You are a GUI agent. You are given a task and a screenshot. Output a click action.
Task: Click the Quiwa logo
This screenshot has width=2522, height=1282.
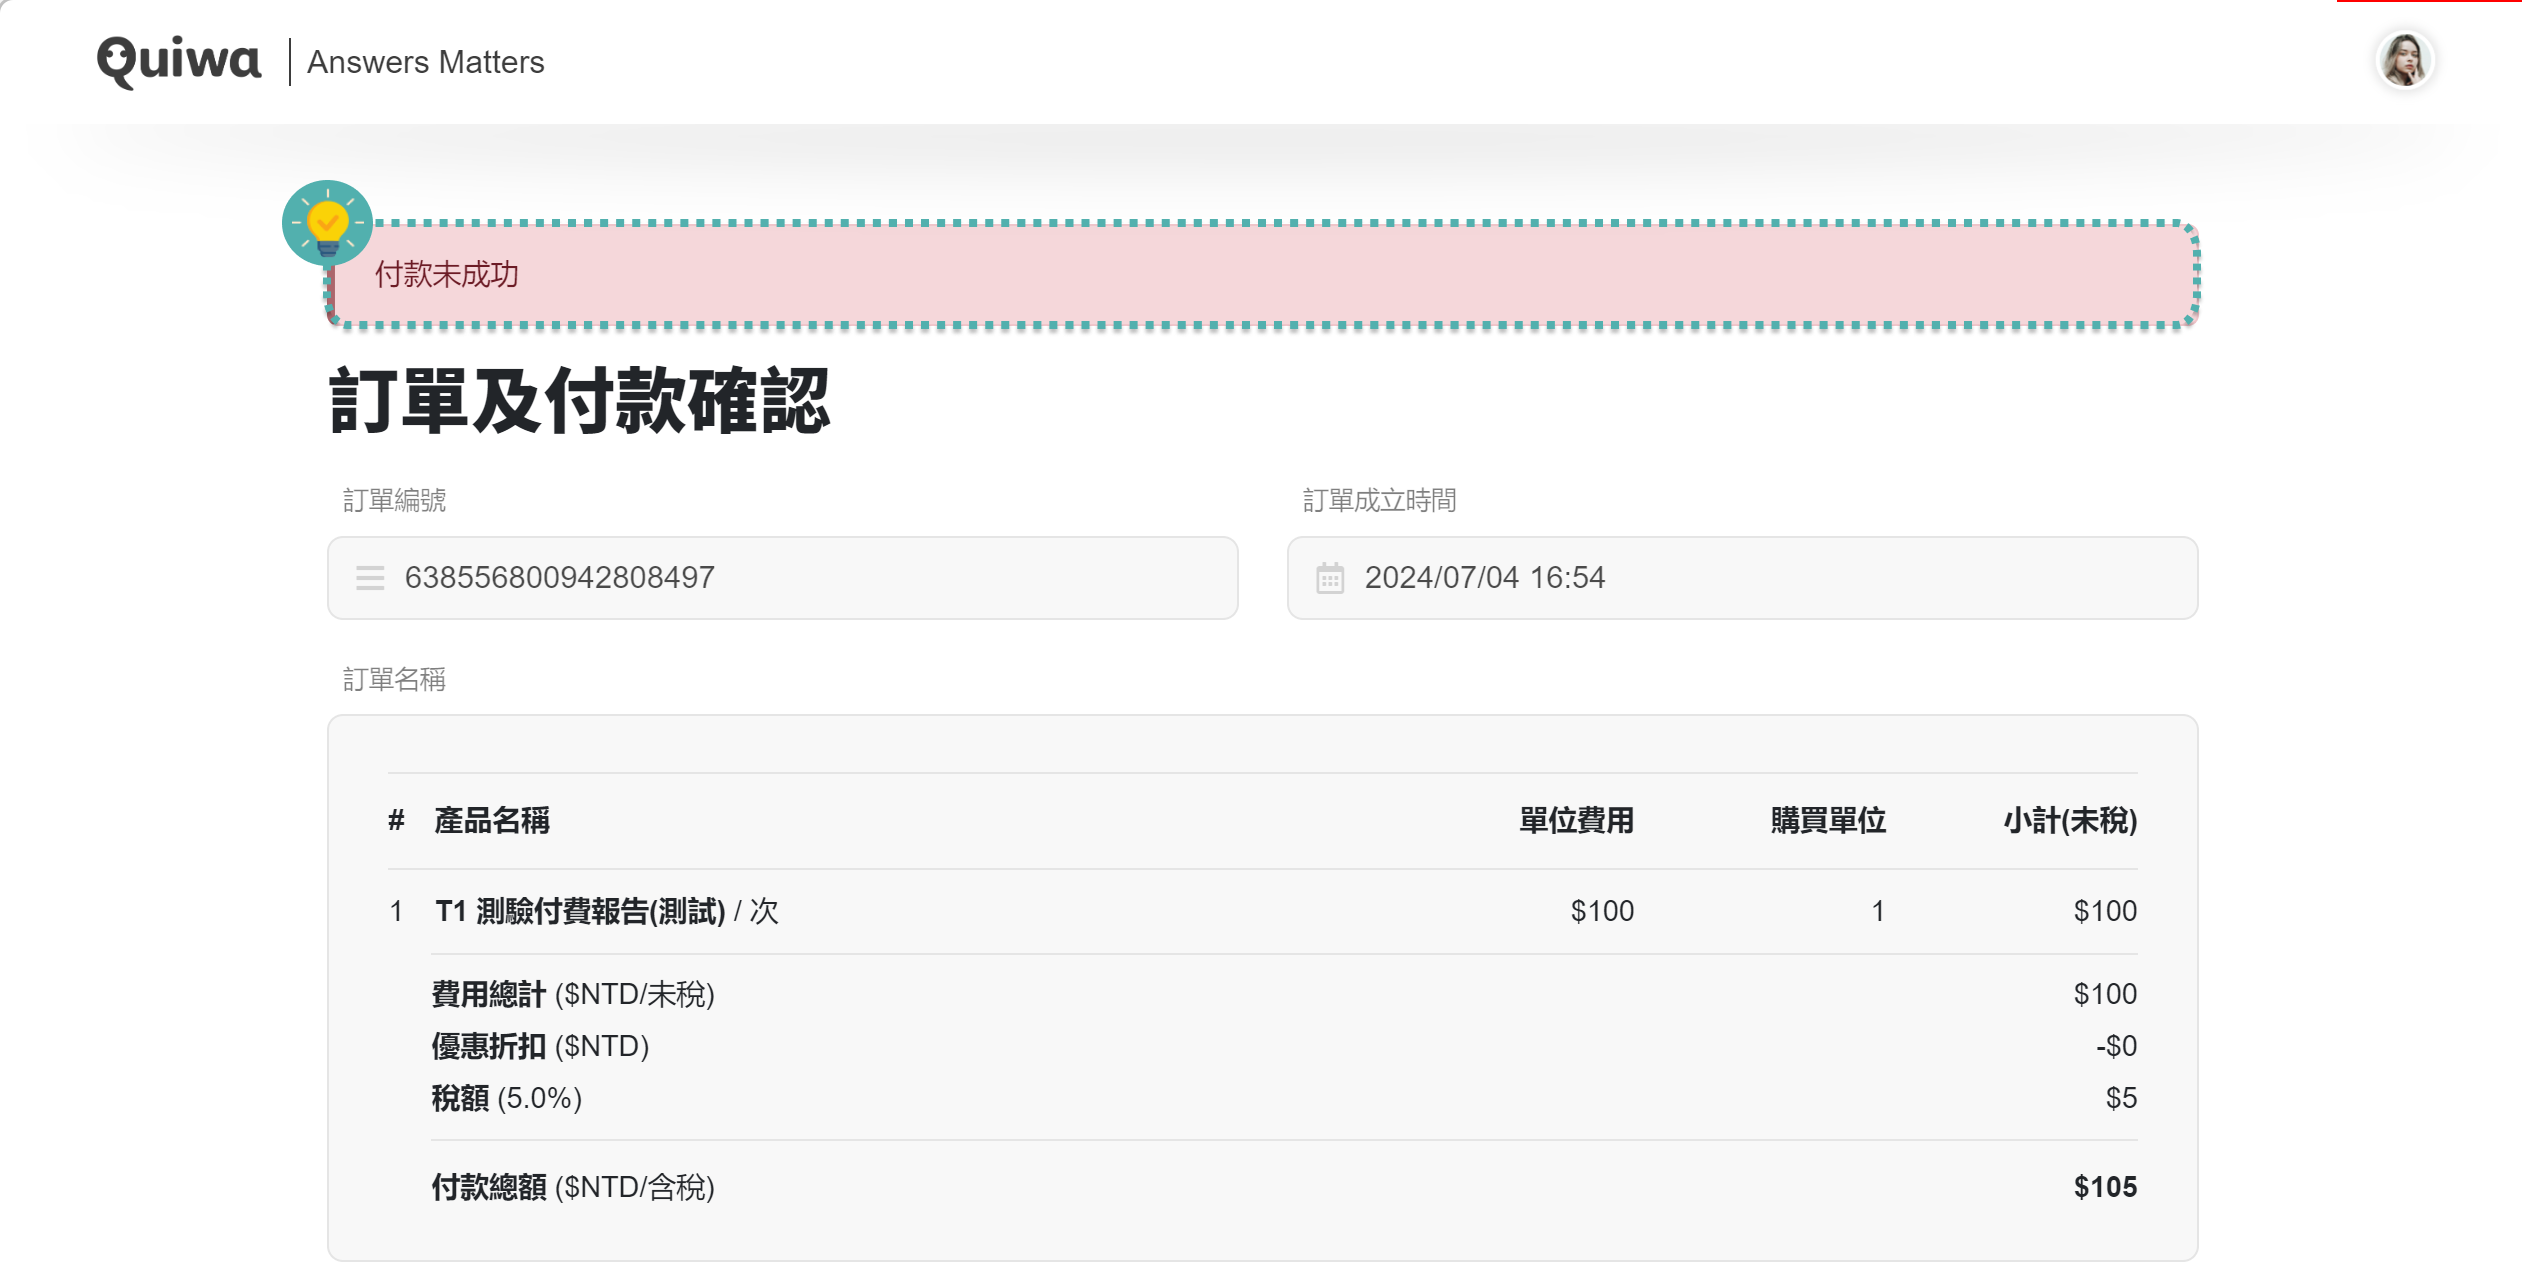tap(179, 62)
